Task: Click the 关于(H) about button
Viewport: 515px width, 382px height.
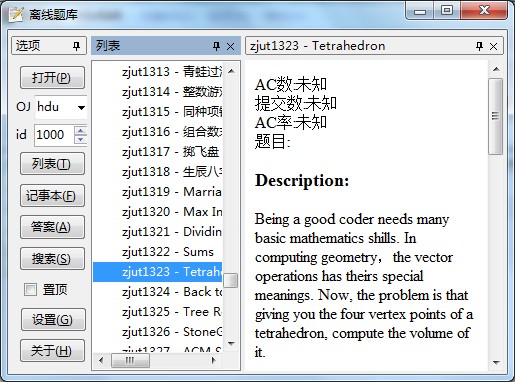Action: point(52,350)
